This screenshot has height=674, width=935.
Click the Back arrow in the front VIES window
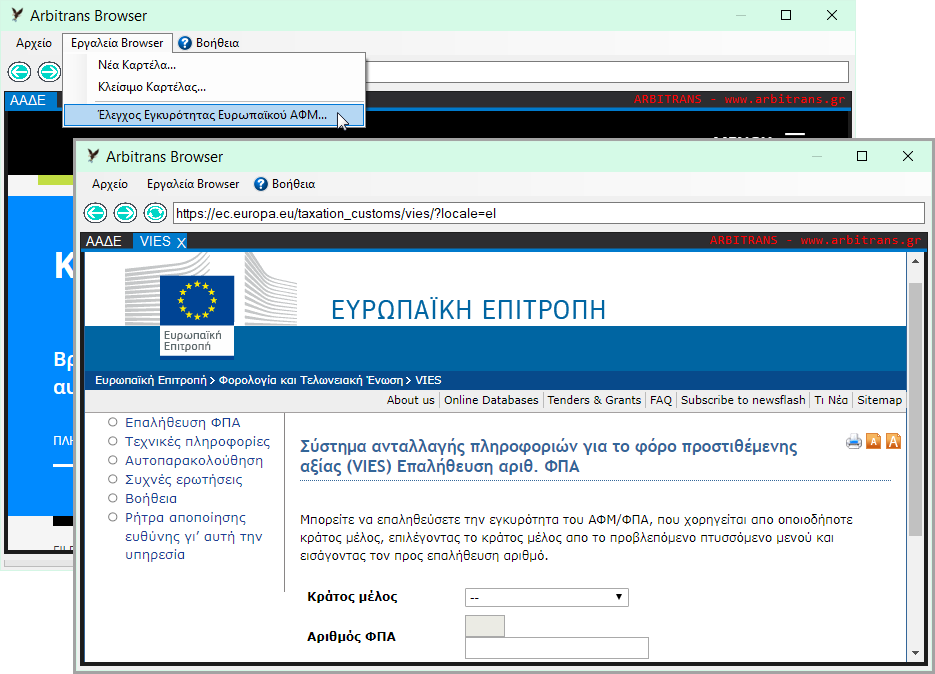coord(95,213)
